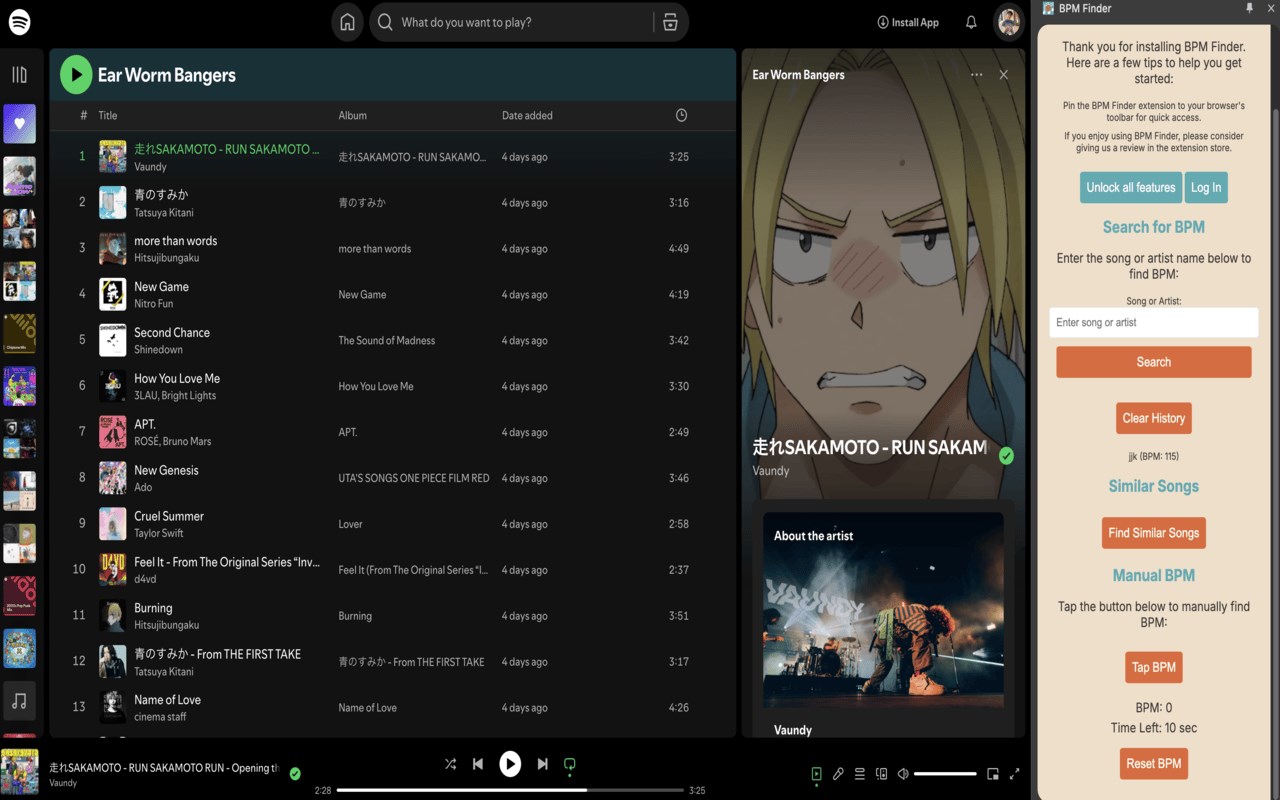The height and width of the screenshot is (800, 1280).
Task: Open album link 'UTA'S SONGS ONE PIECE FILM RED'
Action: tap(414, 478)
